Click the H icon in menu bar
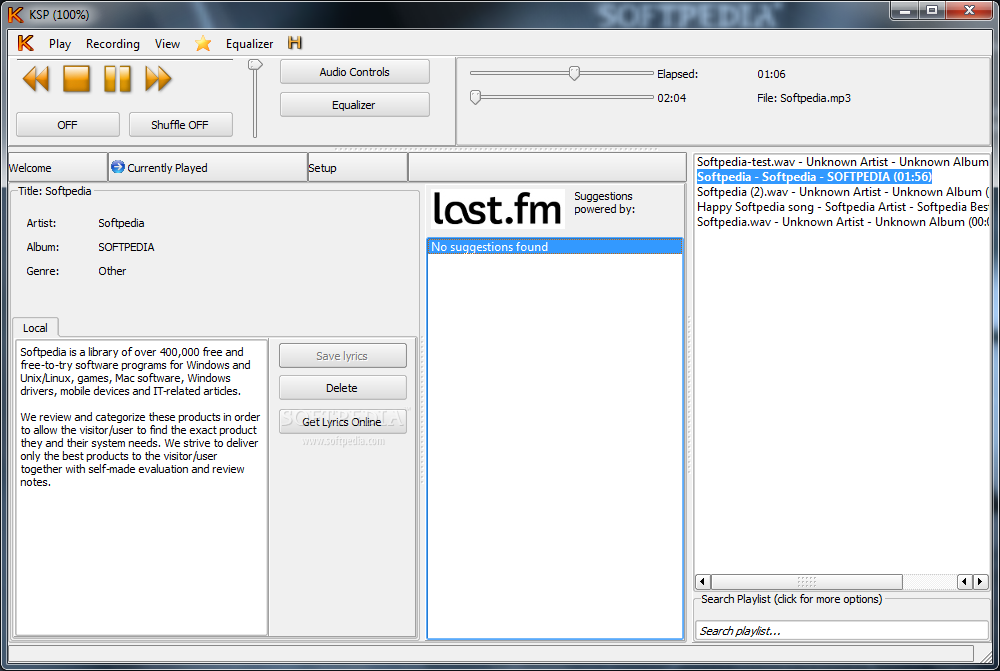Viewport: 1000px width, 671px height. 295,43
